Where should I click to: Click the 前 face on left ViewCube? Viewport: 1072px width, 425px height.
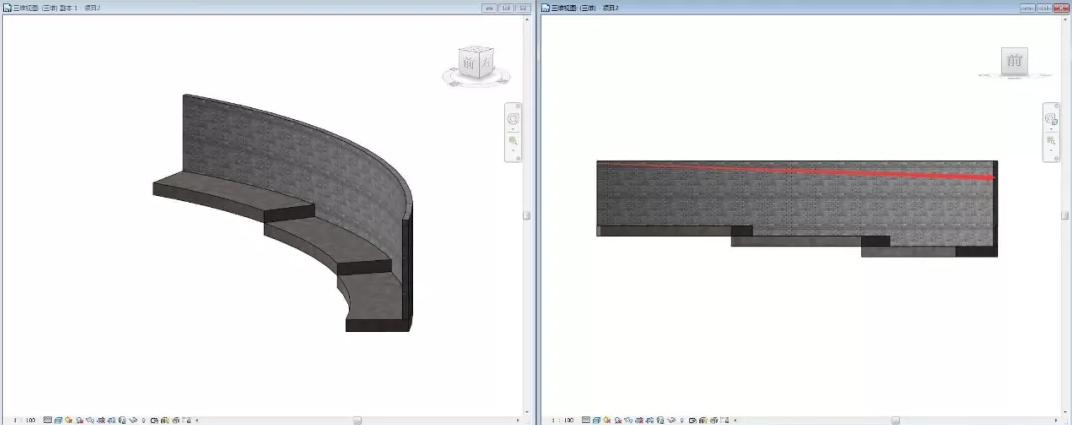[468, 64]
